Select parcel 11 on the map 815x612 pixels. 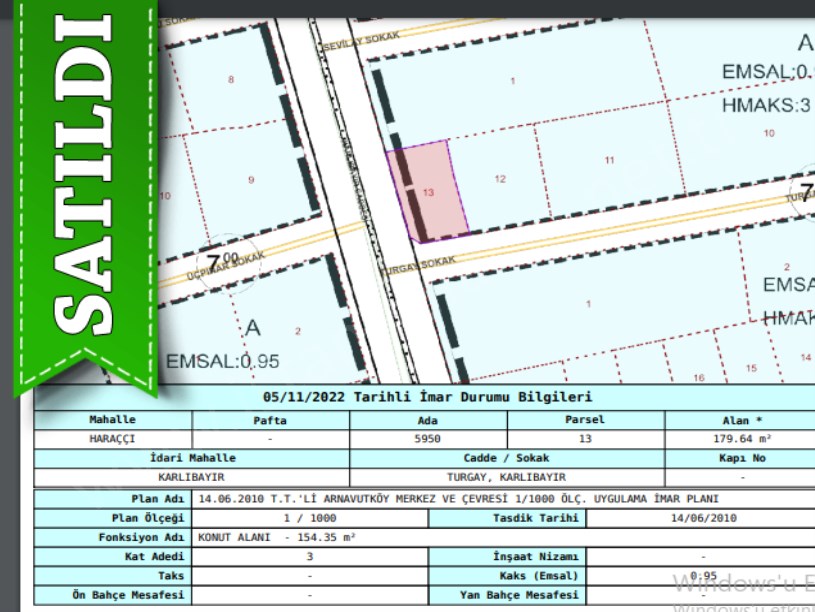[609, 160]
